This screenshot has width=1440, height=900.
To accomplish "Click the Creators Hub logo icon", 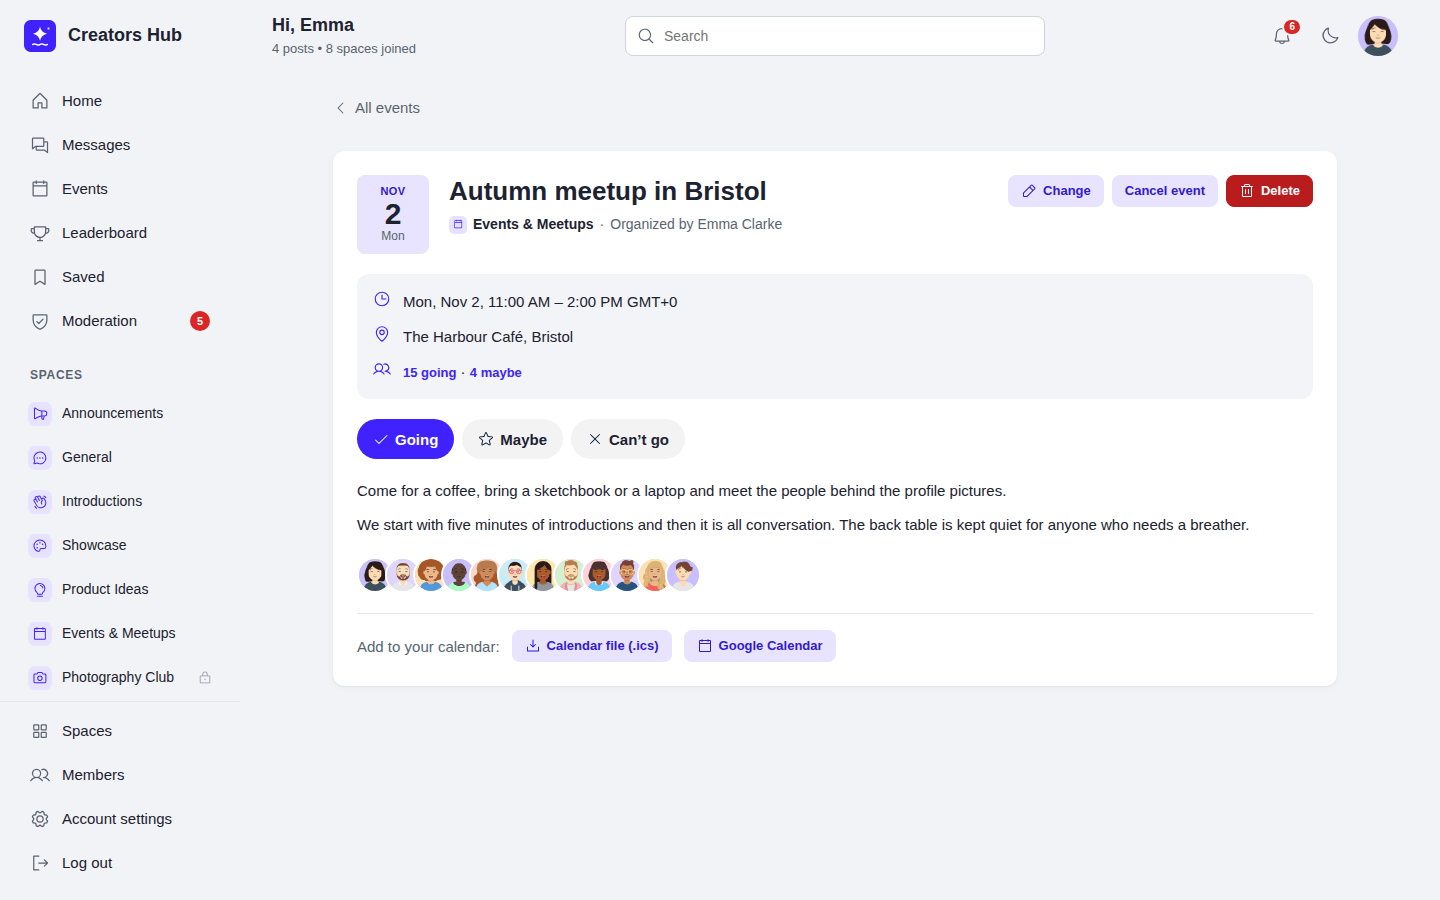I will pos(40,36).
